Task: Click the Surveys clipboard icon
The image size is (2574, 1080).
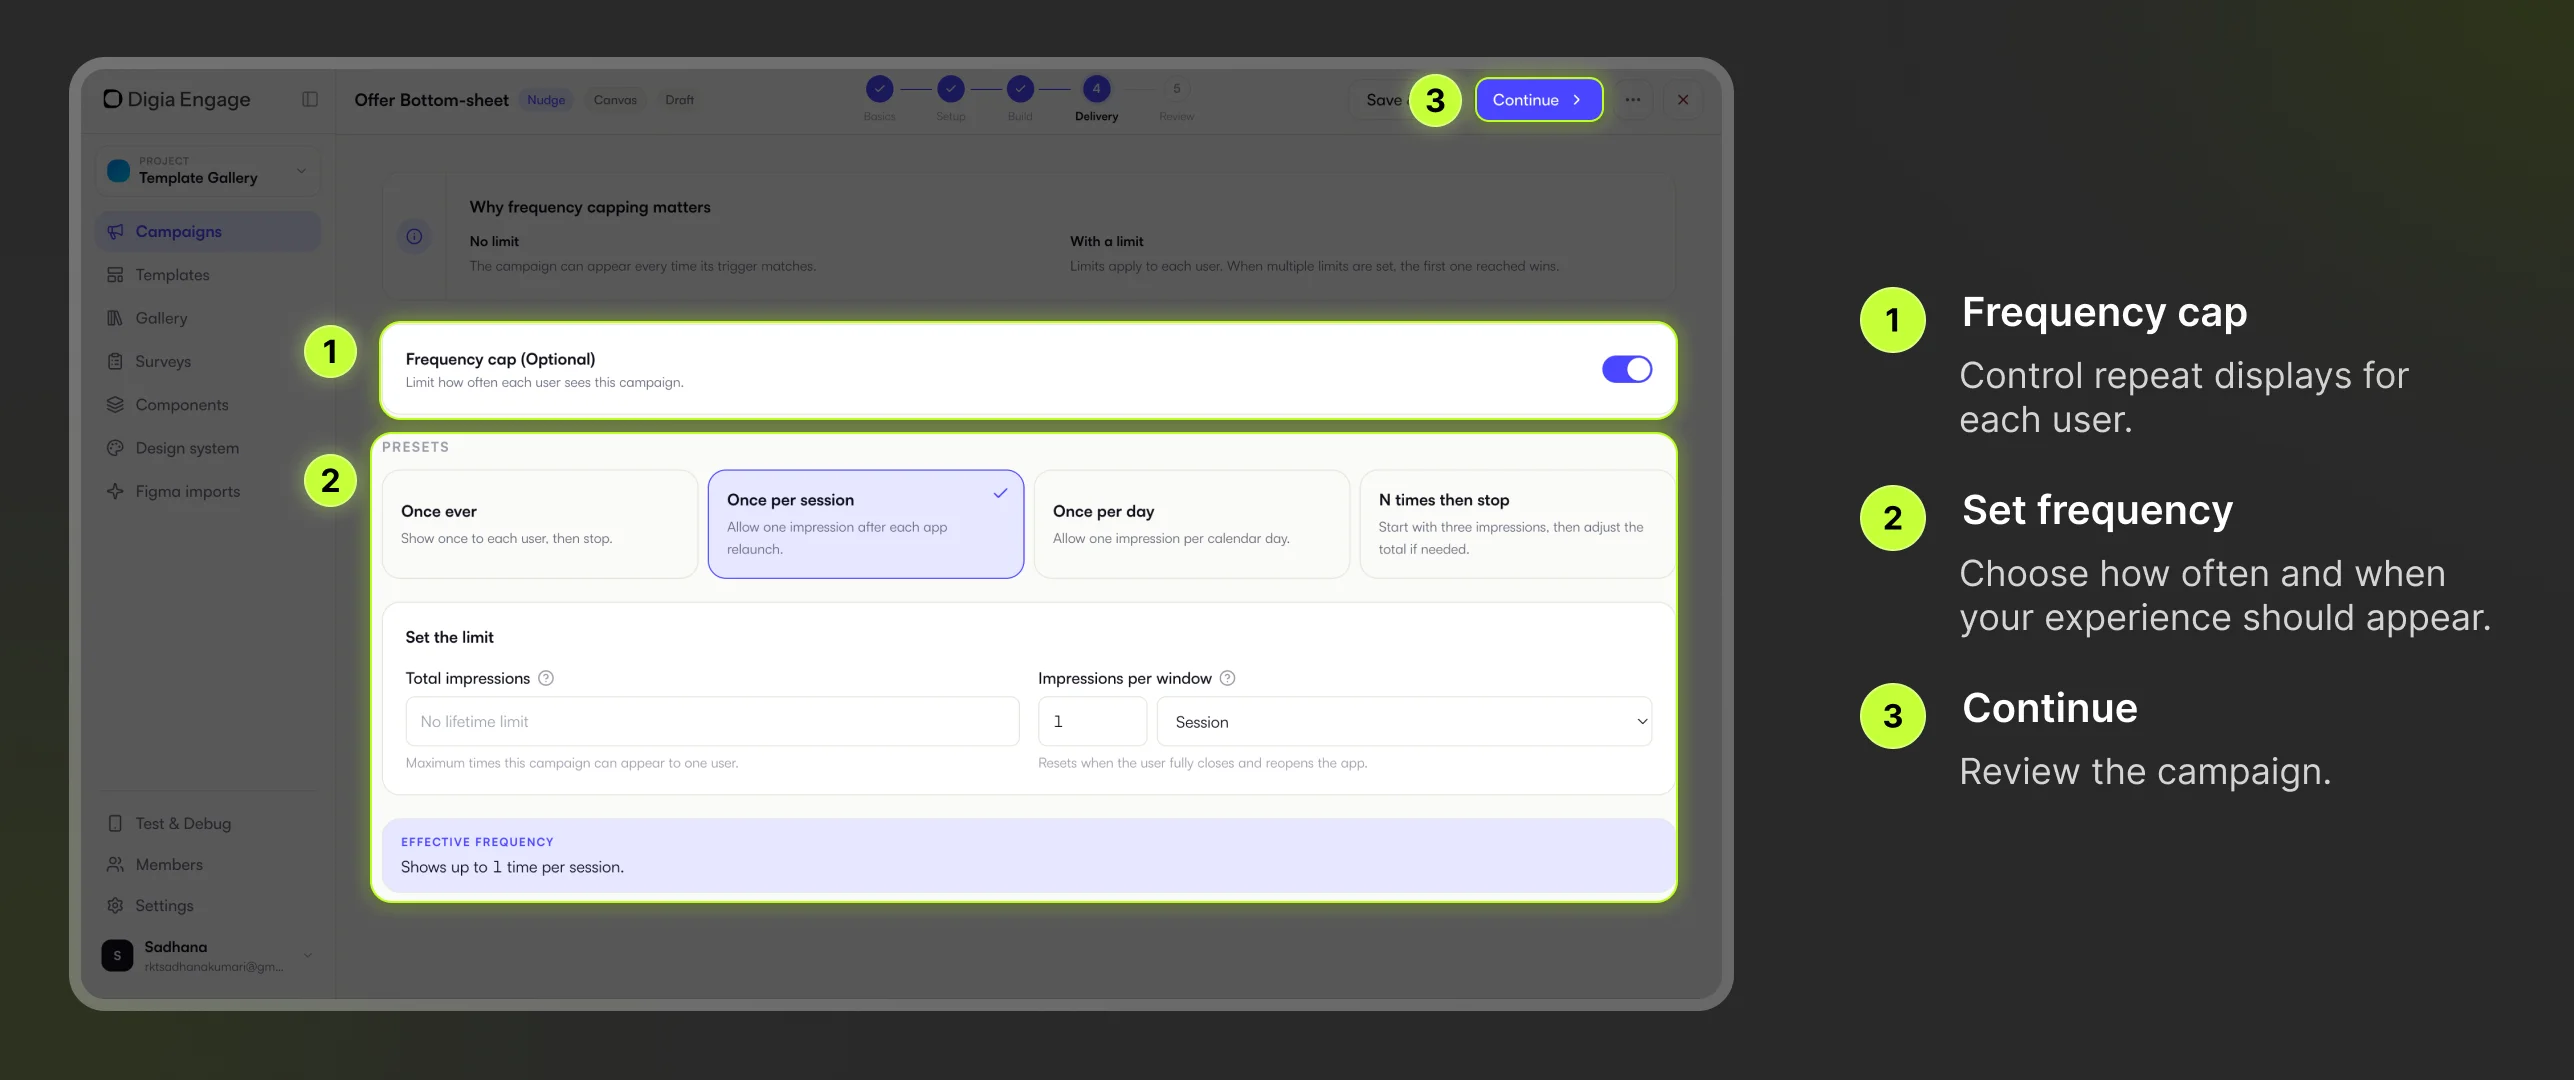Action: [115, 361]
